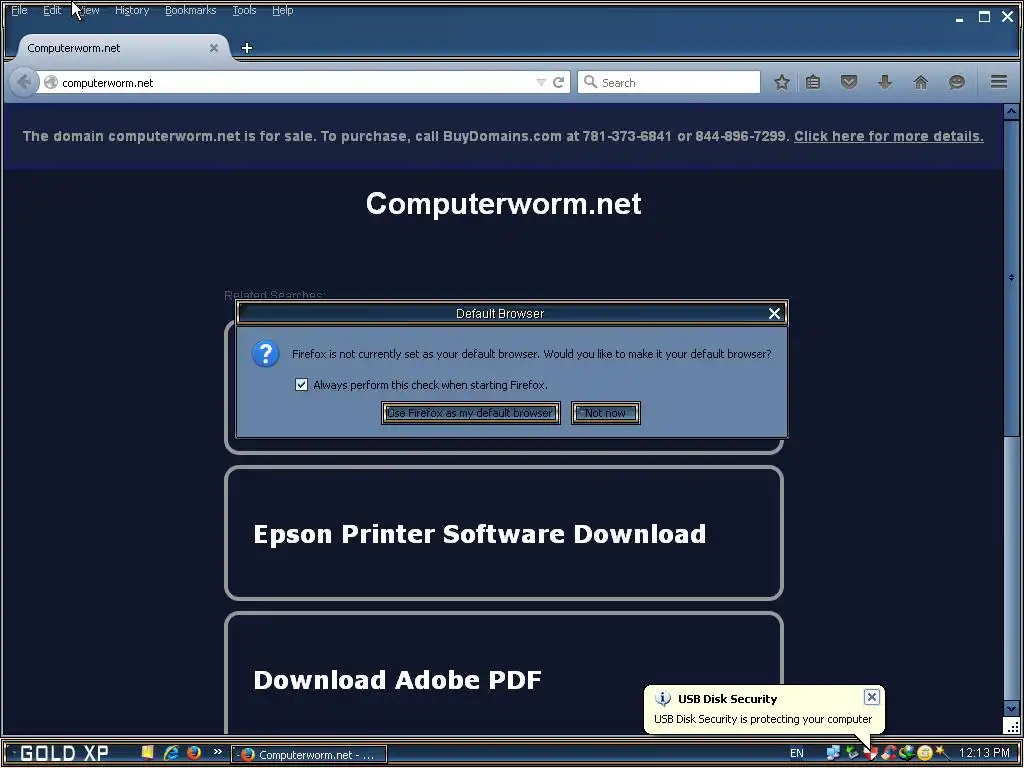Open the View menu
1024x768 pixels.
click(x=89, y=10)
